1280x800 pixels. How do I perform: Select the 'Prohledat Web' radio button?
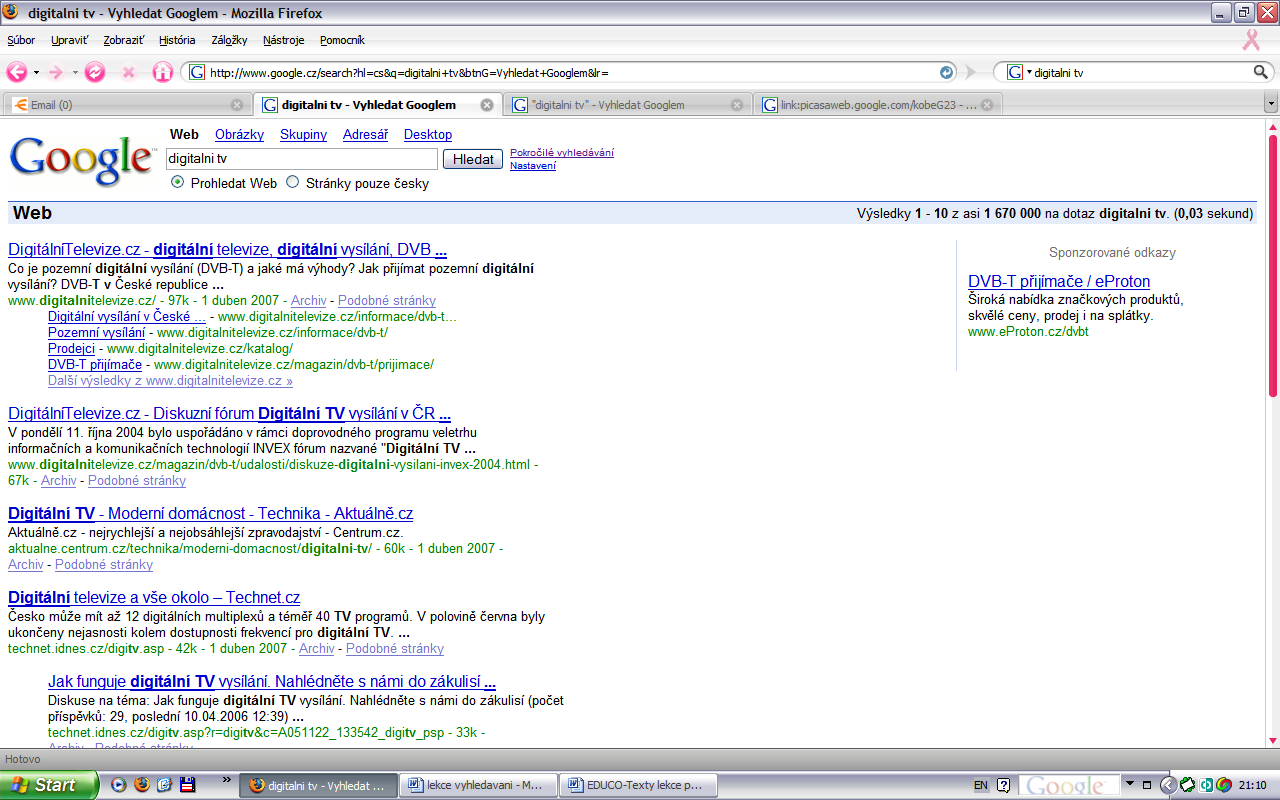tap(177, 182)
